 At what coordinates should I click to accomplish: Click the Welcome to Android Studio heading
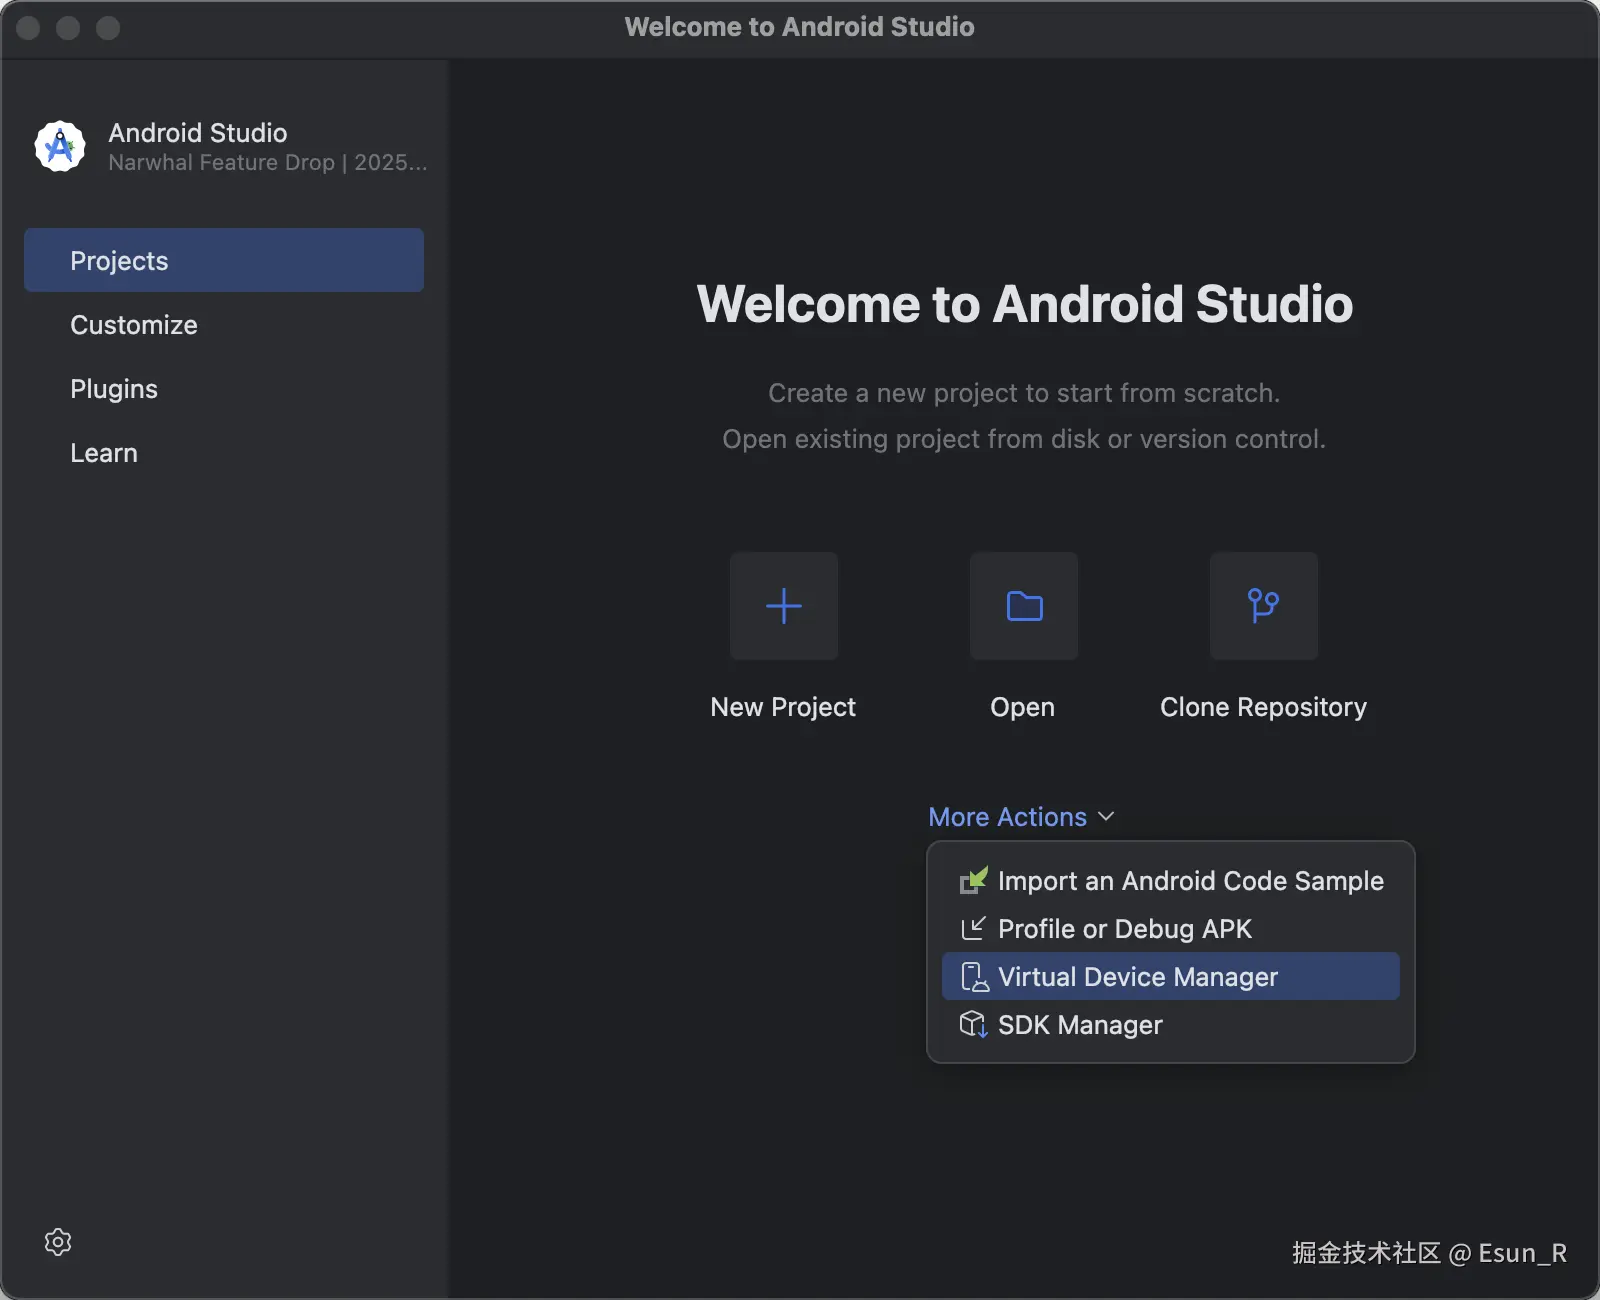[1025, 304]
